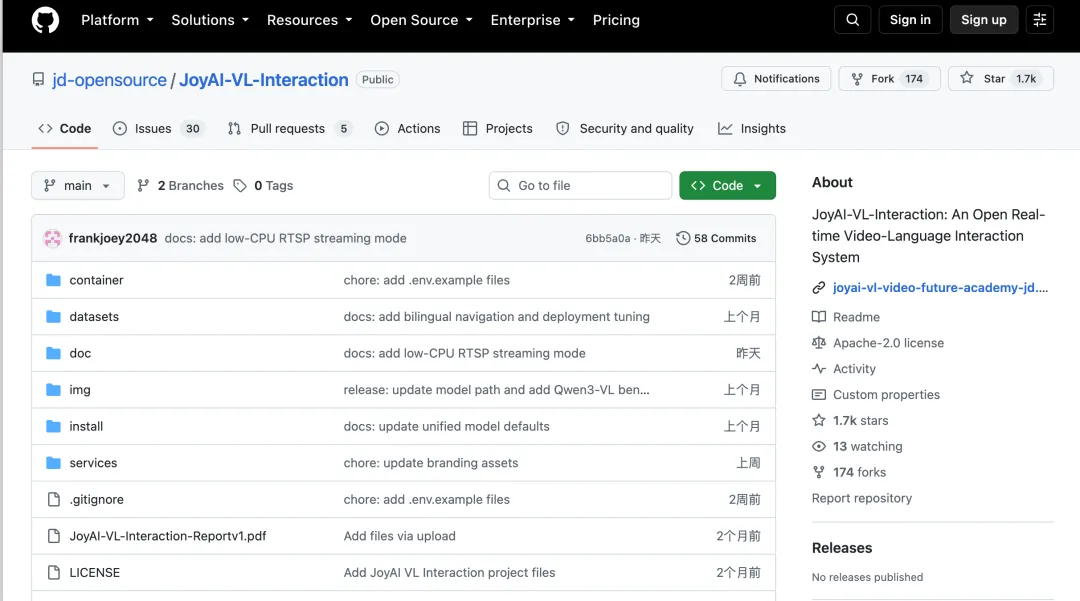Click the LICENSE file icon
The image size is (1080, 601).
click(x=53, y=572)
